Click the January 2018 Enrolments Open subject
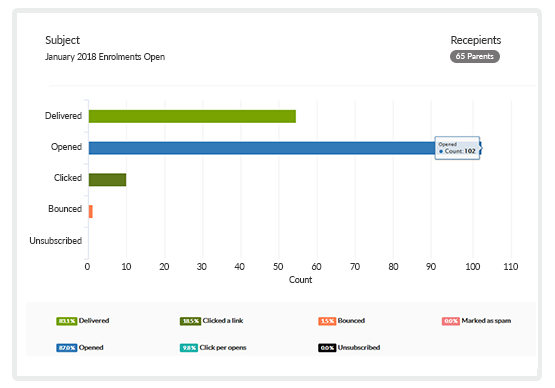Screen dimensions: 555x388 (x=105, y=57)
